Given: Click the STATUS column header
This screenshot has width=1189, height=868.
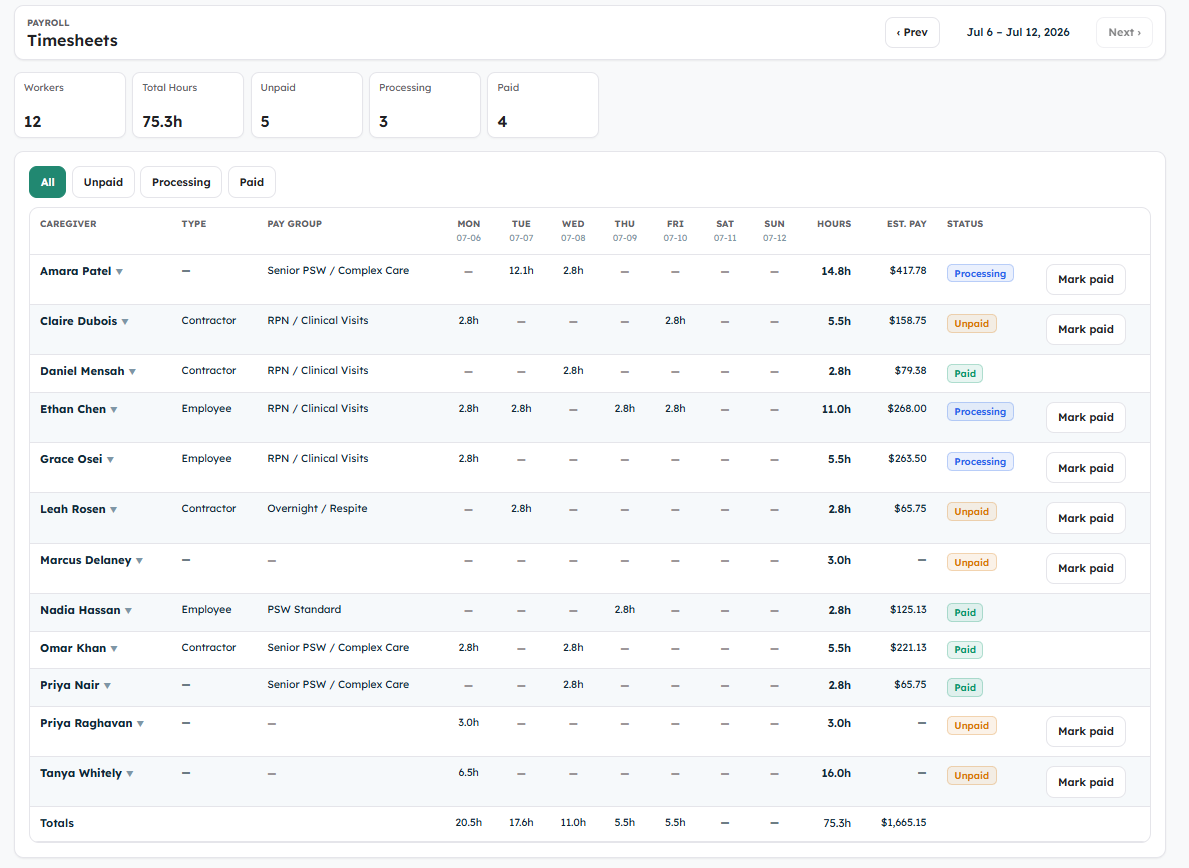Looking at the screenshot, I should coord(965,224).
